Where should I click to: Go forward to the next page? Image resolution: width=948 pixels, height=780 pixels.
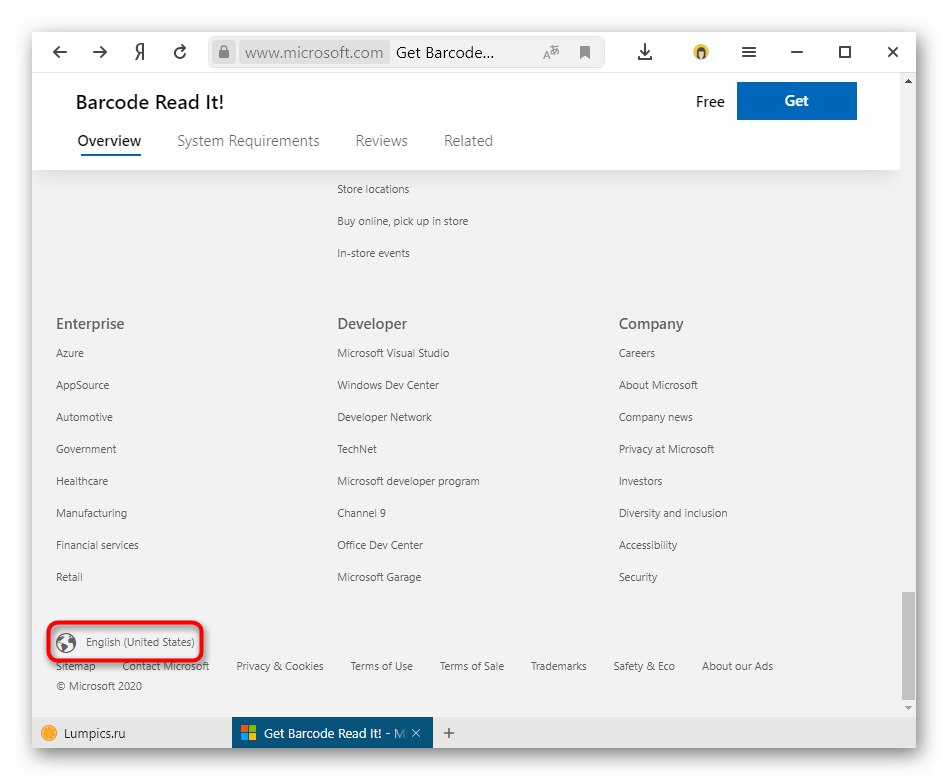99,51
